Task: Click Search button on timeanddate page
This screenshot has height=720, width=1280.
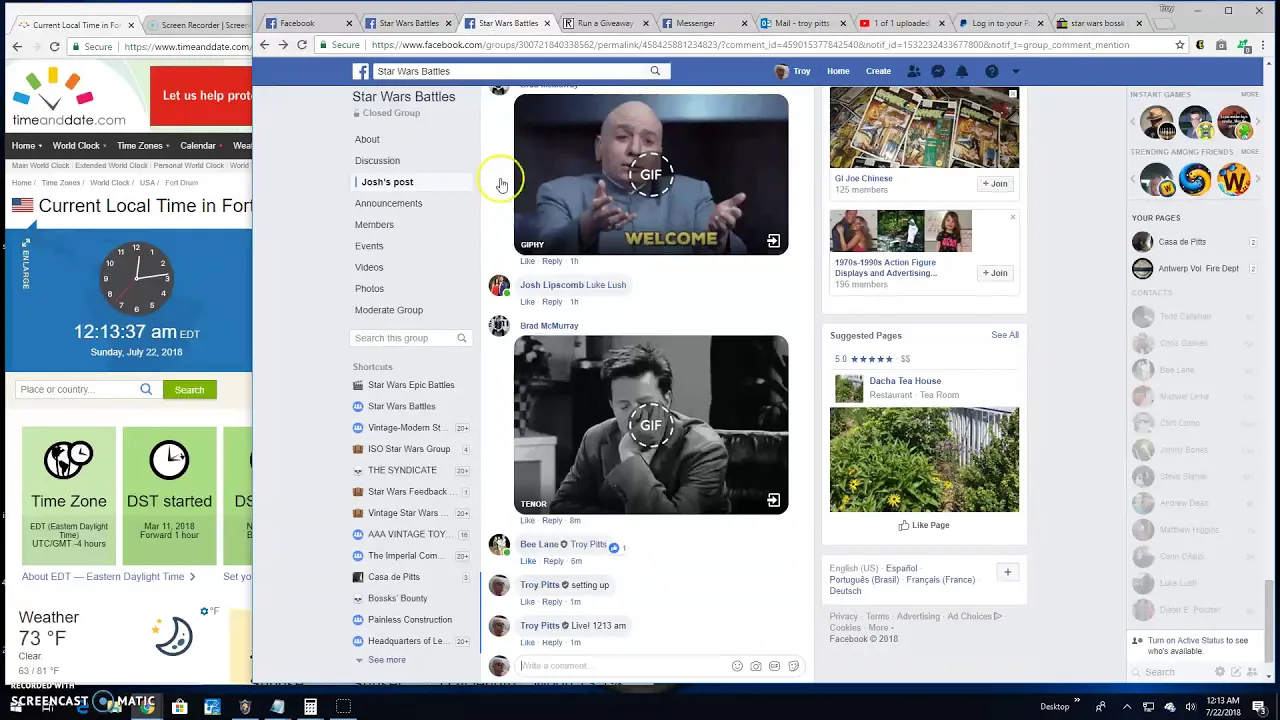Action: [189, 390]
